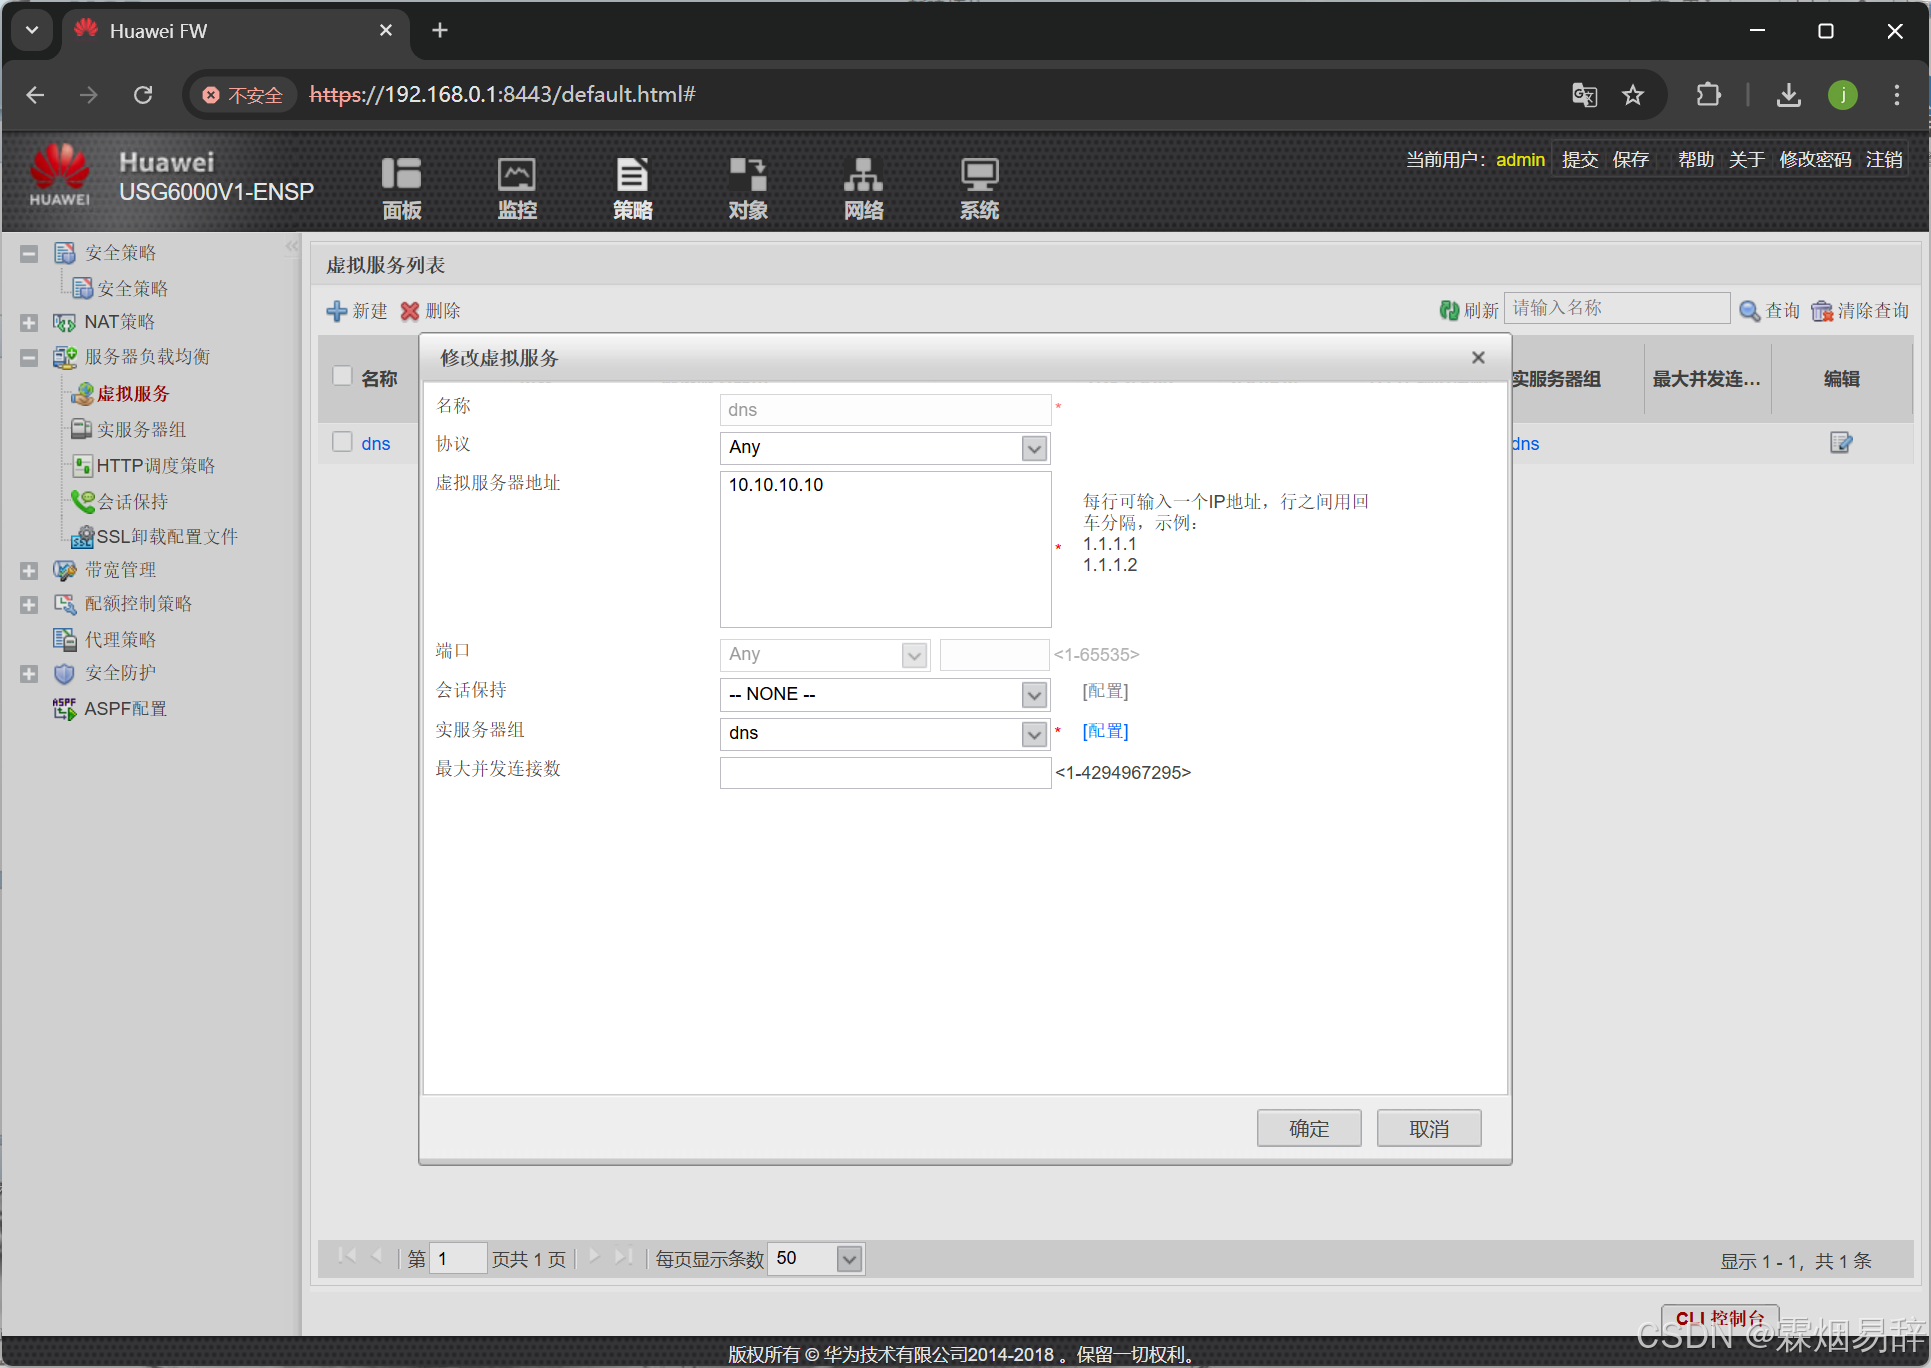The height and width of the screenshot is (1368, 1931).
Task: Click the 确定 confirm button
Action: 1308,1128
